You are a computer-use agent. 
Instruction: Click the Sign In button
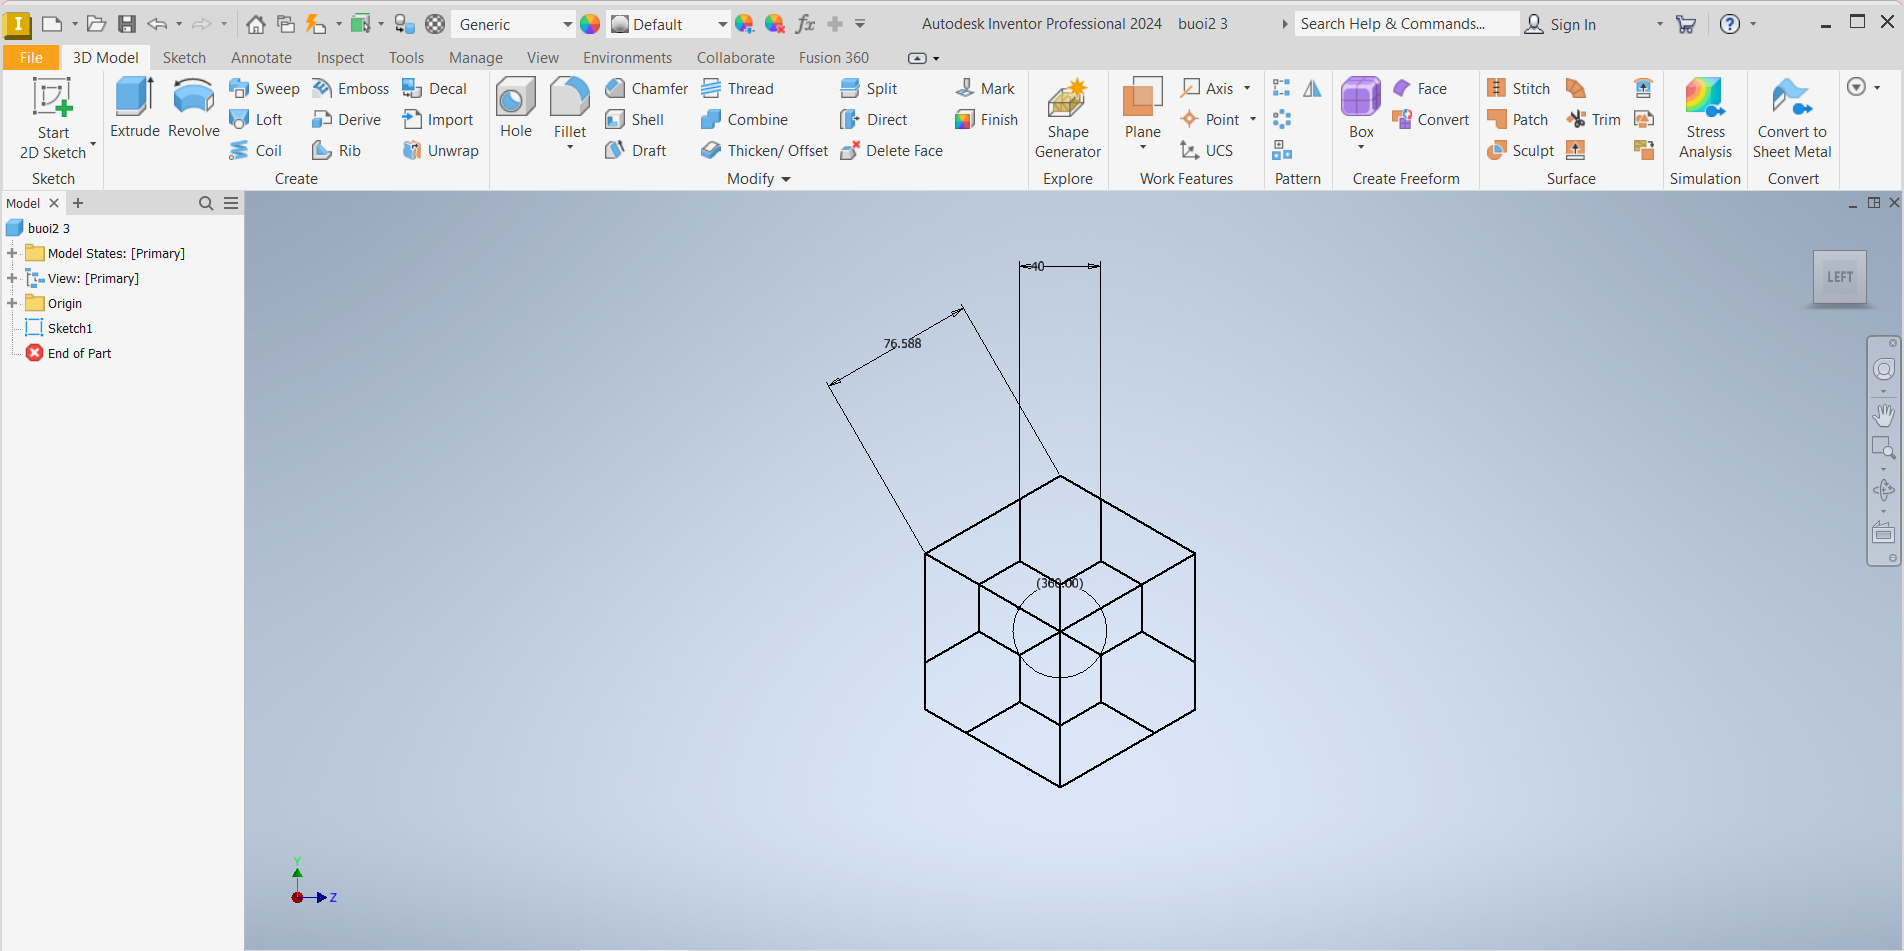(1560, 24)
